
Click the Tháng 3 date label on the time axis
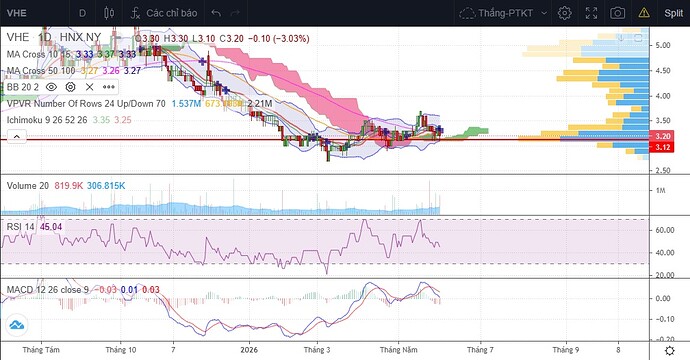(317, 350)
